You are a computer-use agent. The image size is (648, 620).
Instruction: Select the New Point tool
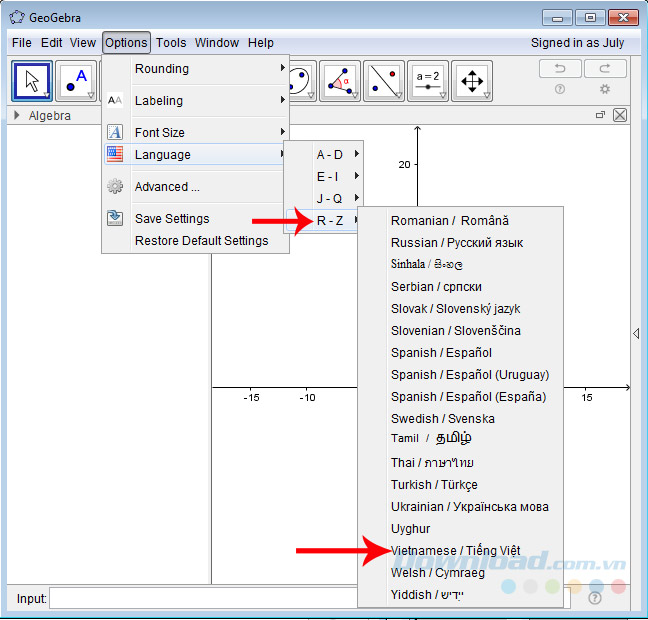(76, 81)
